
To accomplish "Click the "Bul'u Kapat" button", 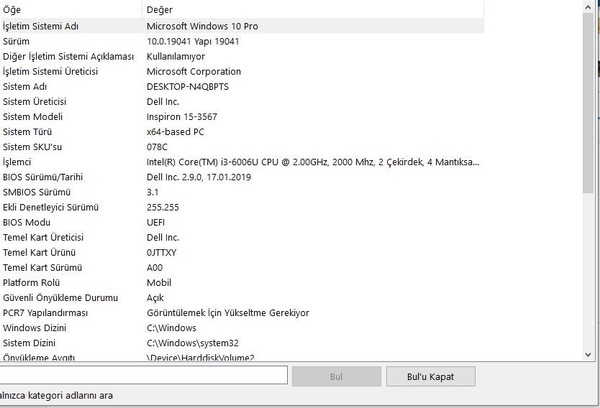I will pos(431,376).
